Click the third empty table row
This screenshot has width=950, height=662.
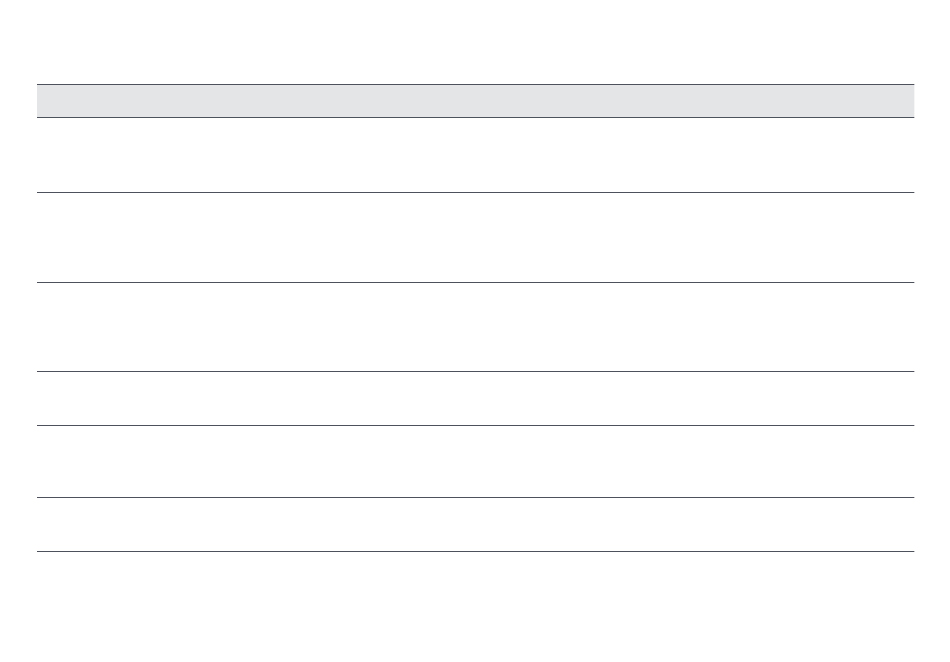pyautogui.click(x=475, y=327)
